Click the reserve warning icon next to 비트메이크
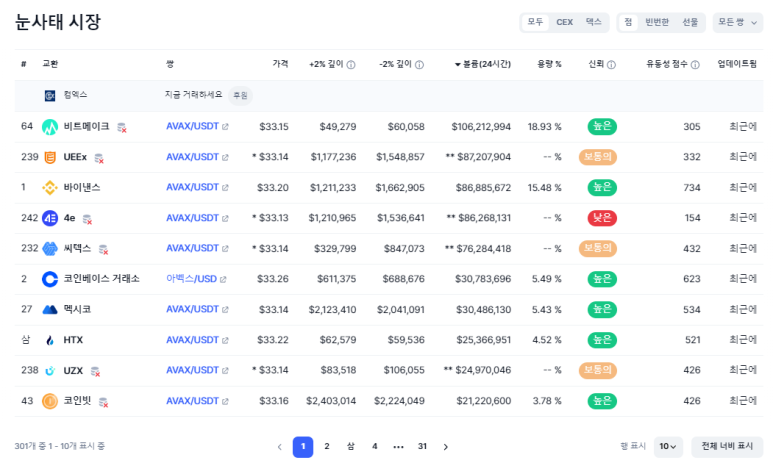Screen dimensions: 773x463 [x=122, y=128]
